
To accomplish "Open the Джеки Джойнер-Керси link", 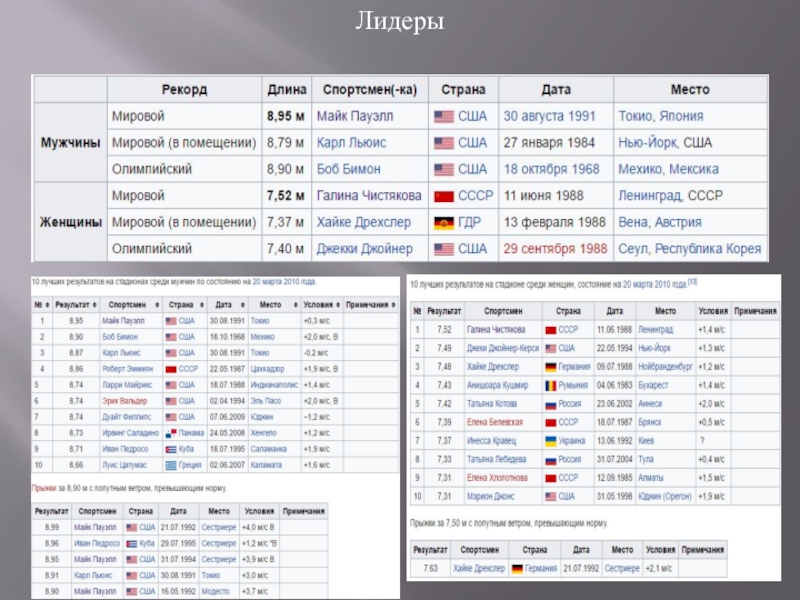I will point(503,348).
